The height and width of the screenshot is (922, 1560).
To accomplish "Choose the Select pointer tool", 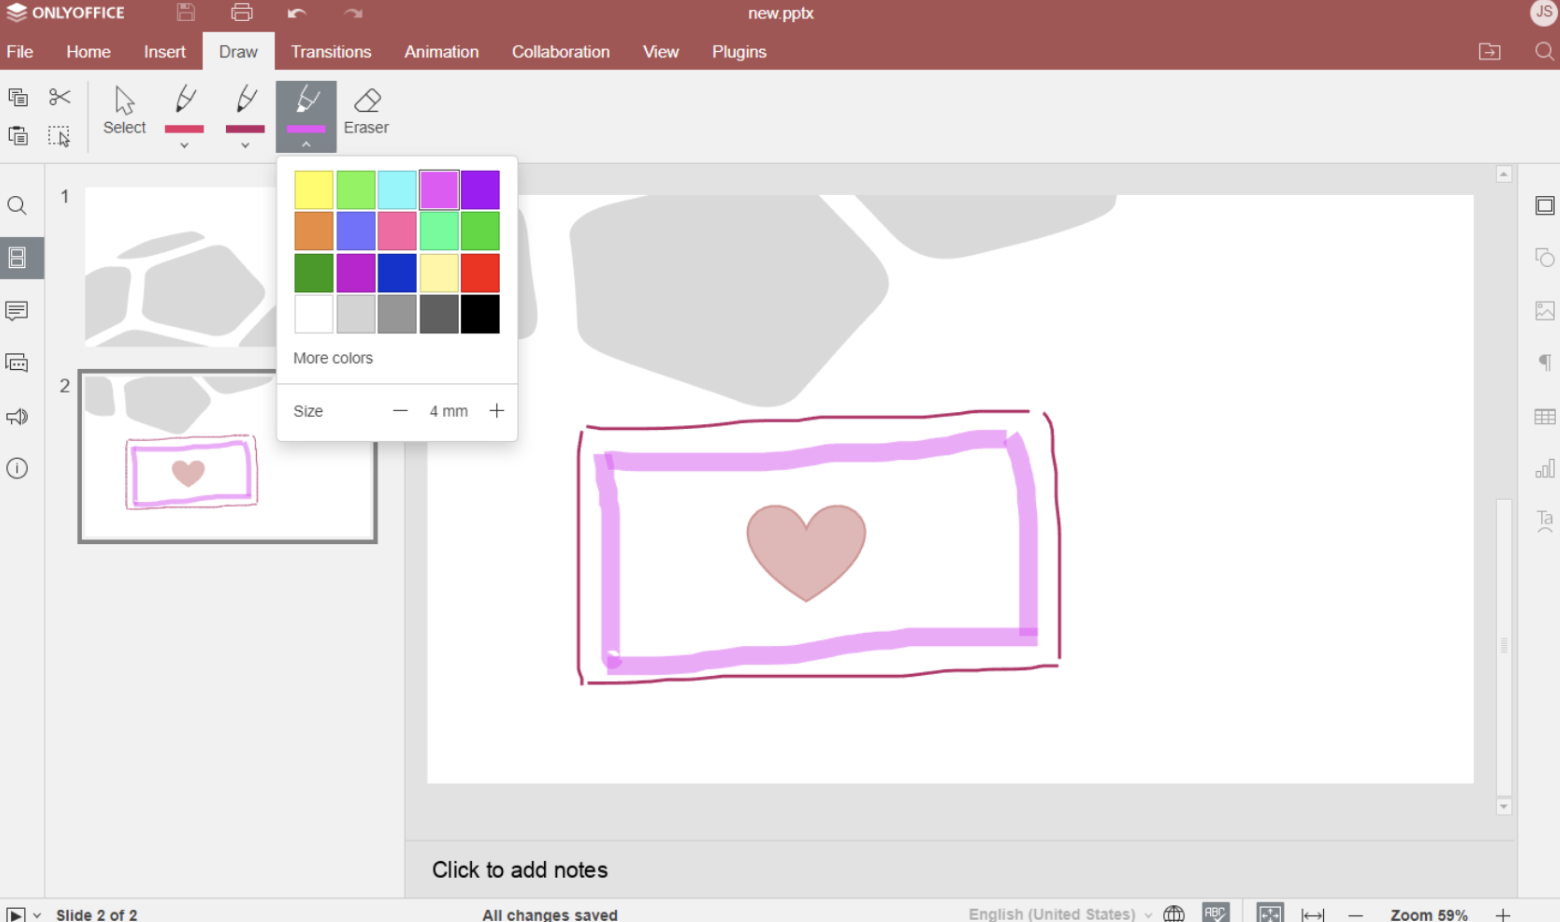I will (x=124, y=111).
